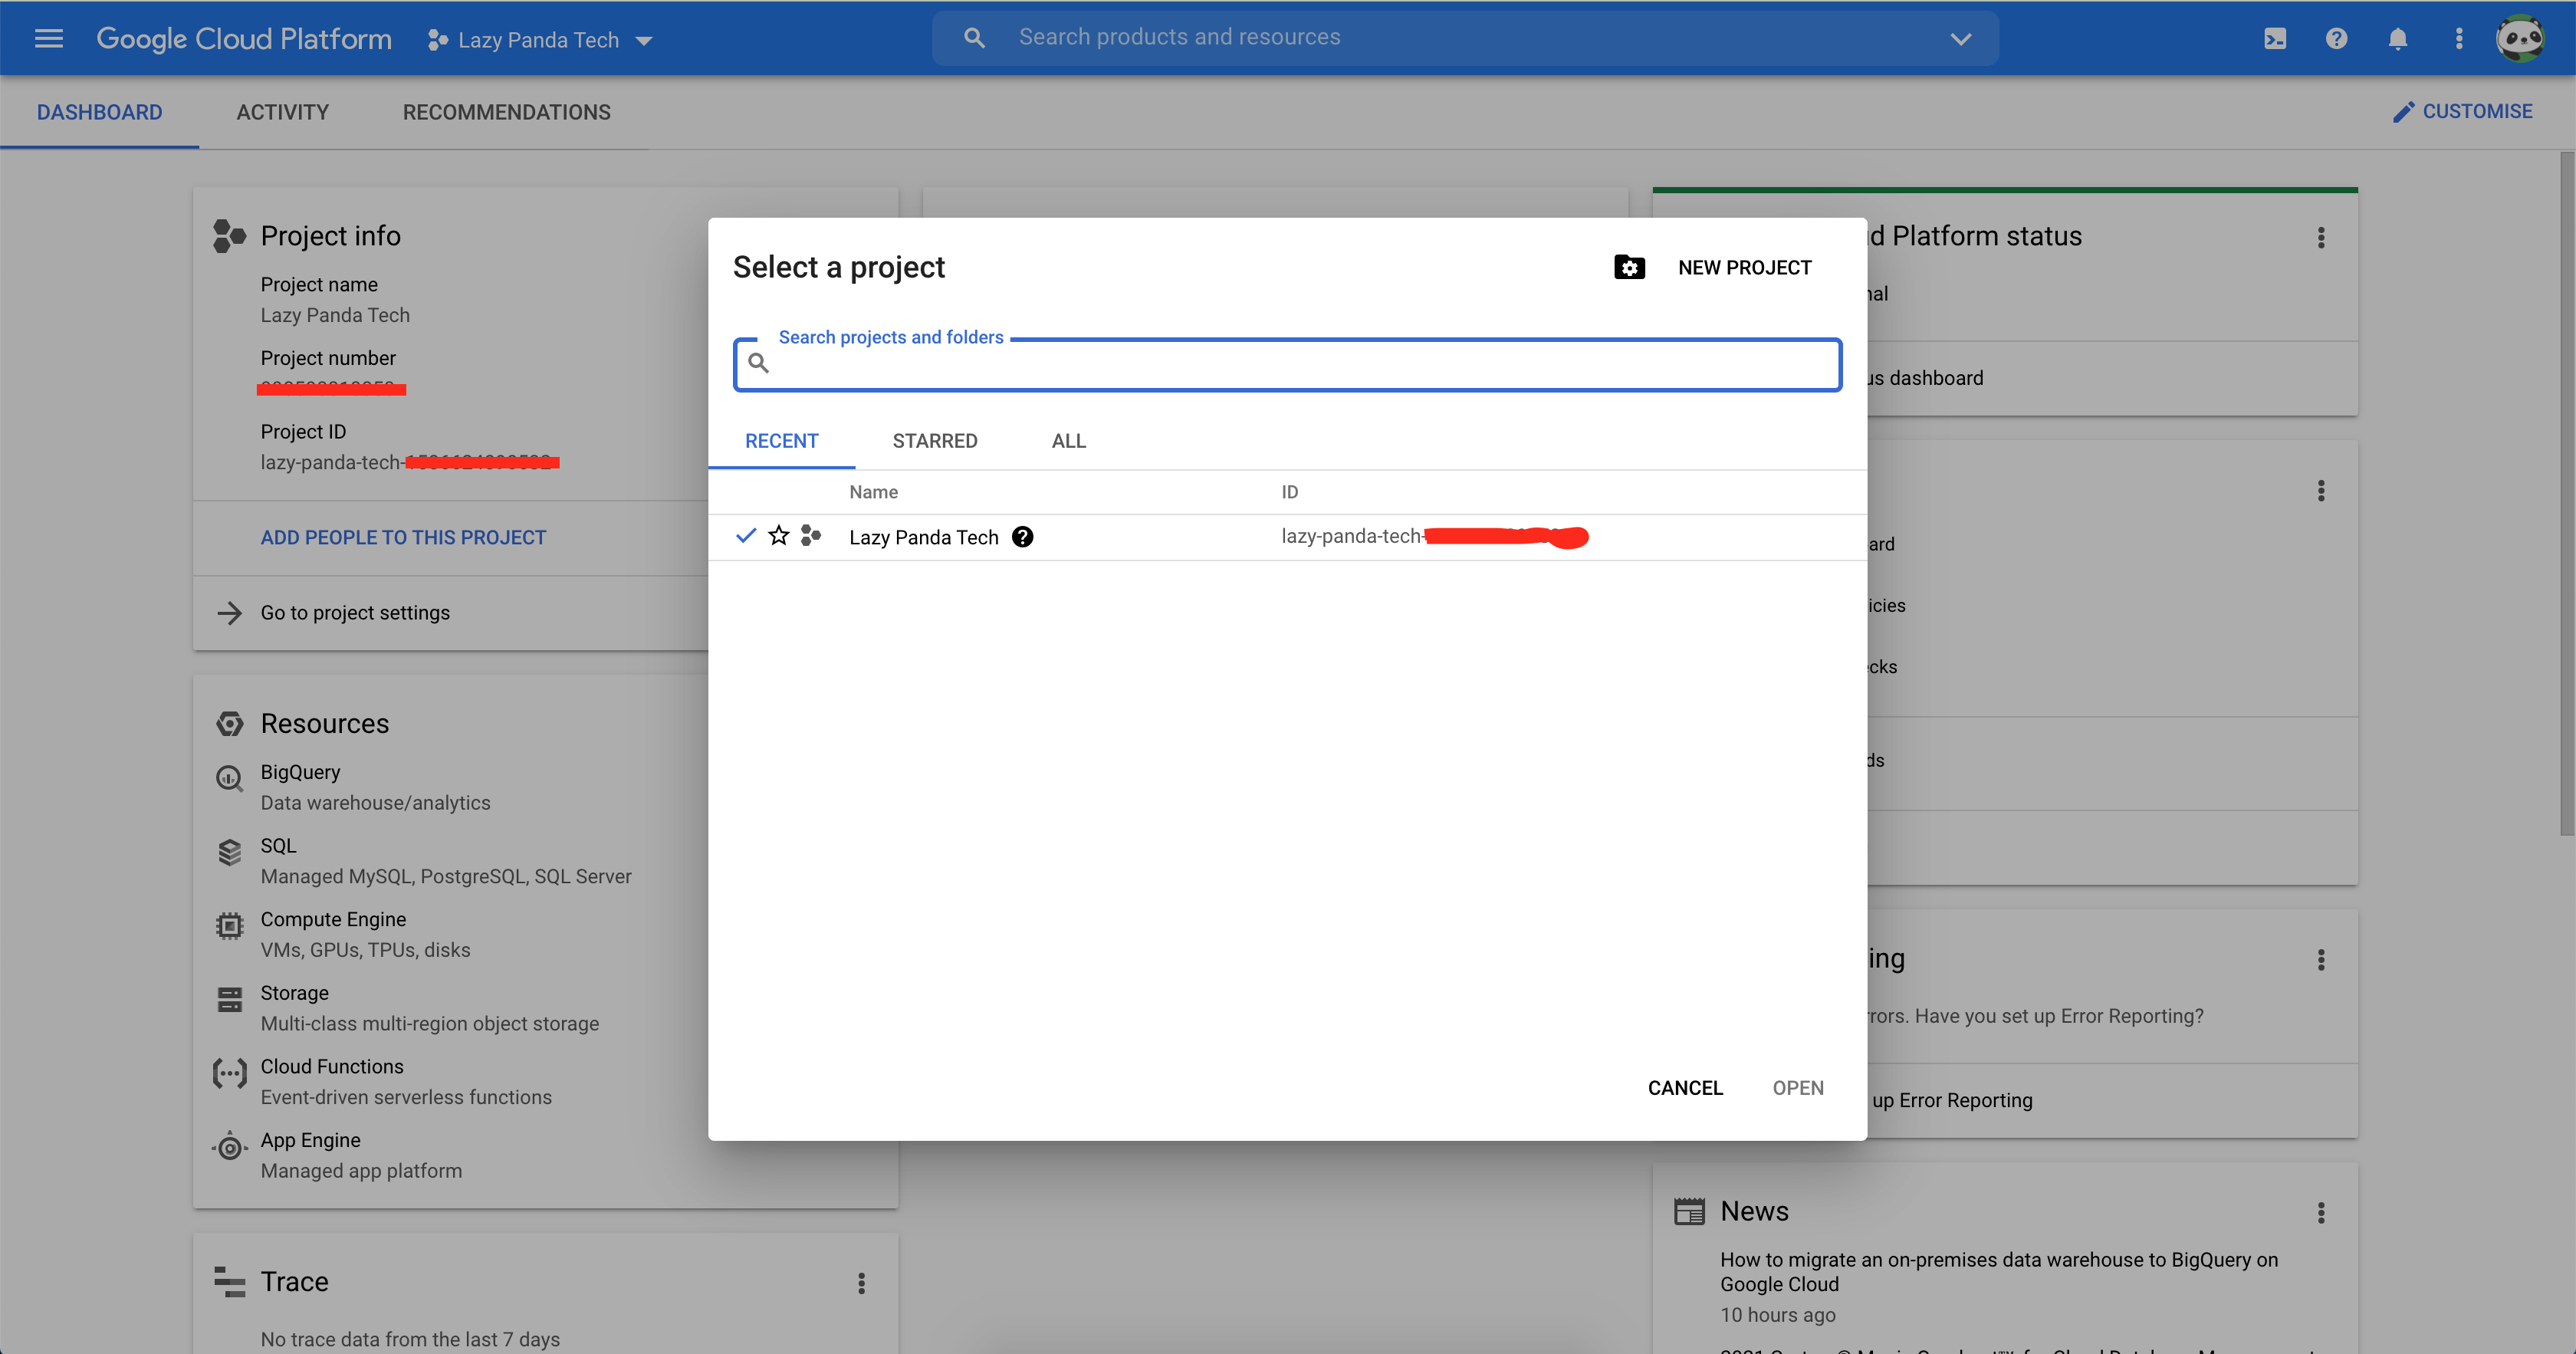Viewport: 2576px width, 1354px height.
Task: Click the ID column header
Action: click(1289, 492)
